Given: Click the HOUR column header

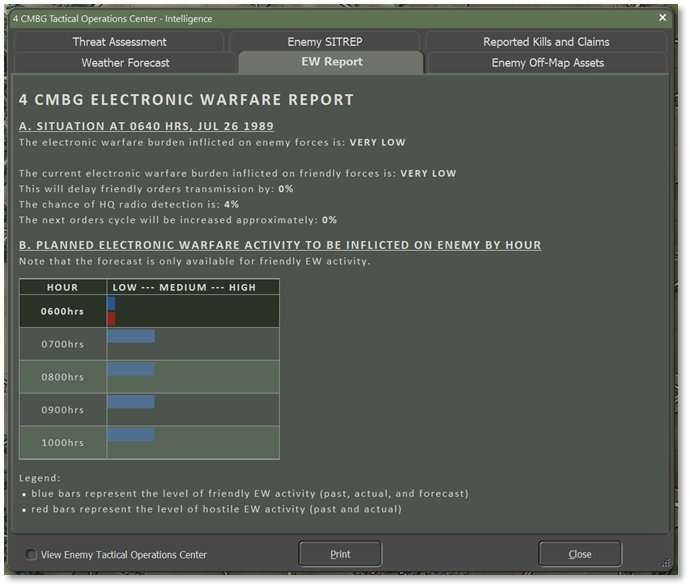Looking at the screenshot, I should point(62,287).
